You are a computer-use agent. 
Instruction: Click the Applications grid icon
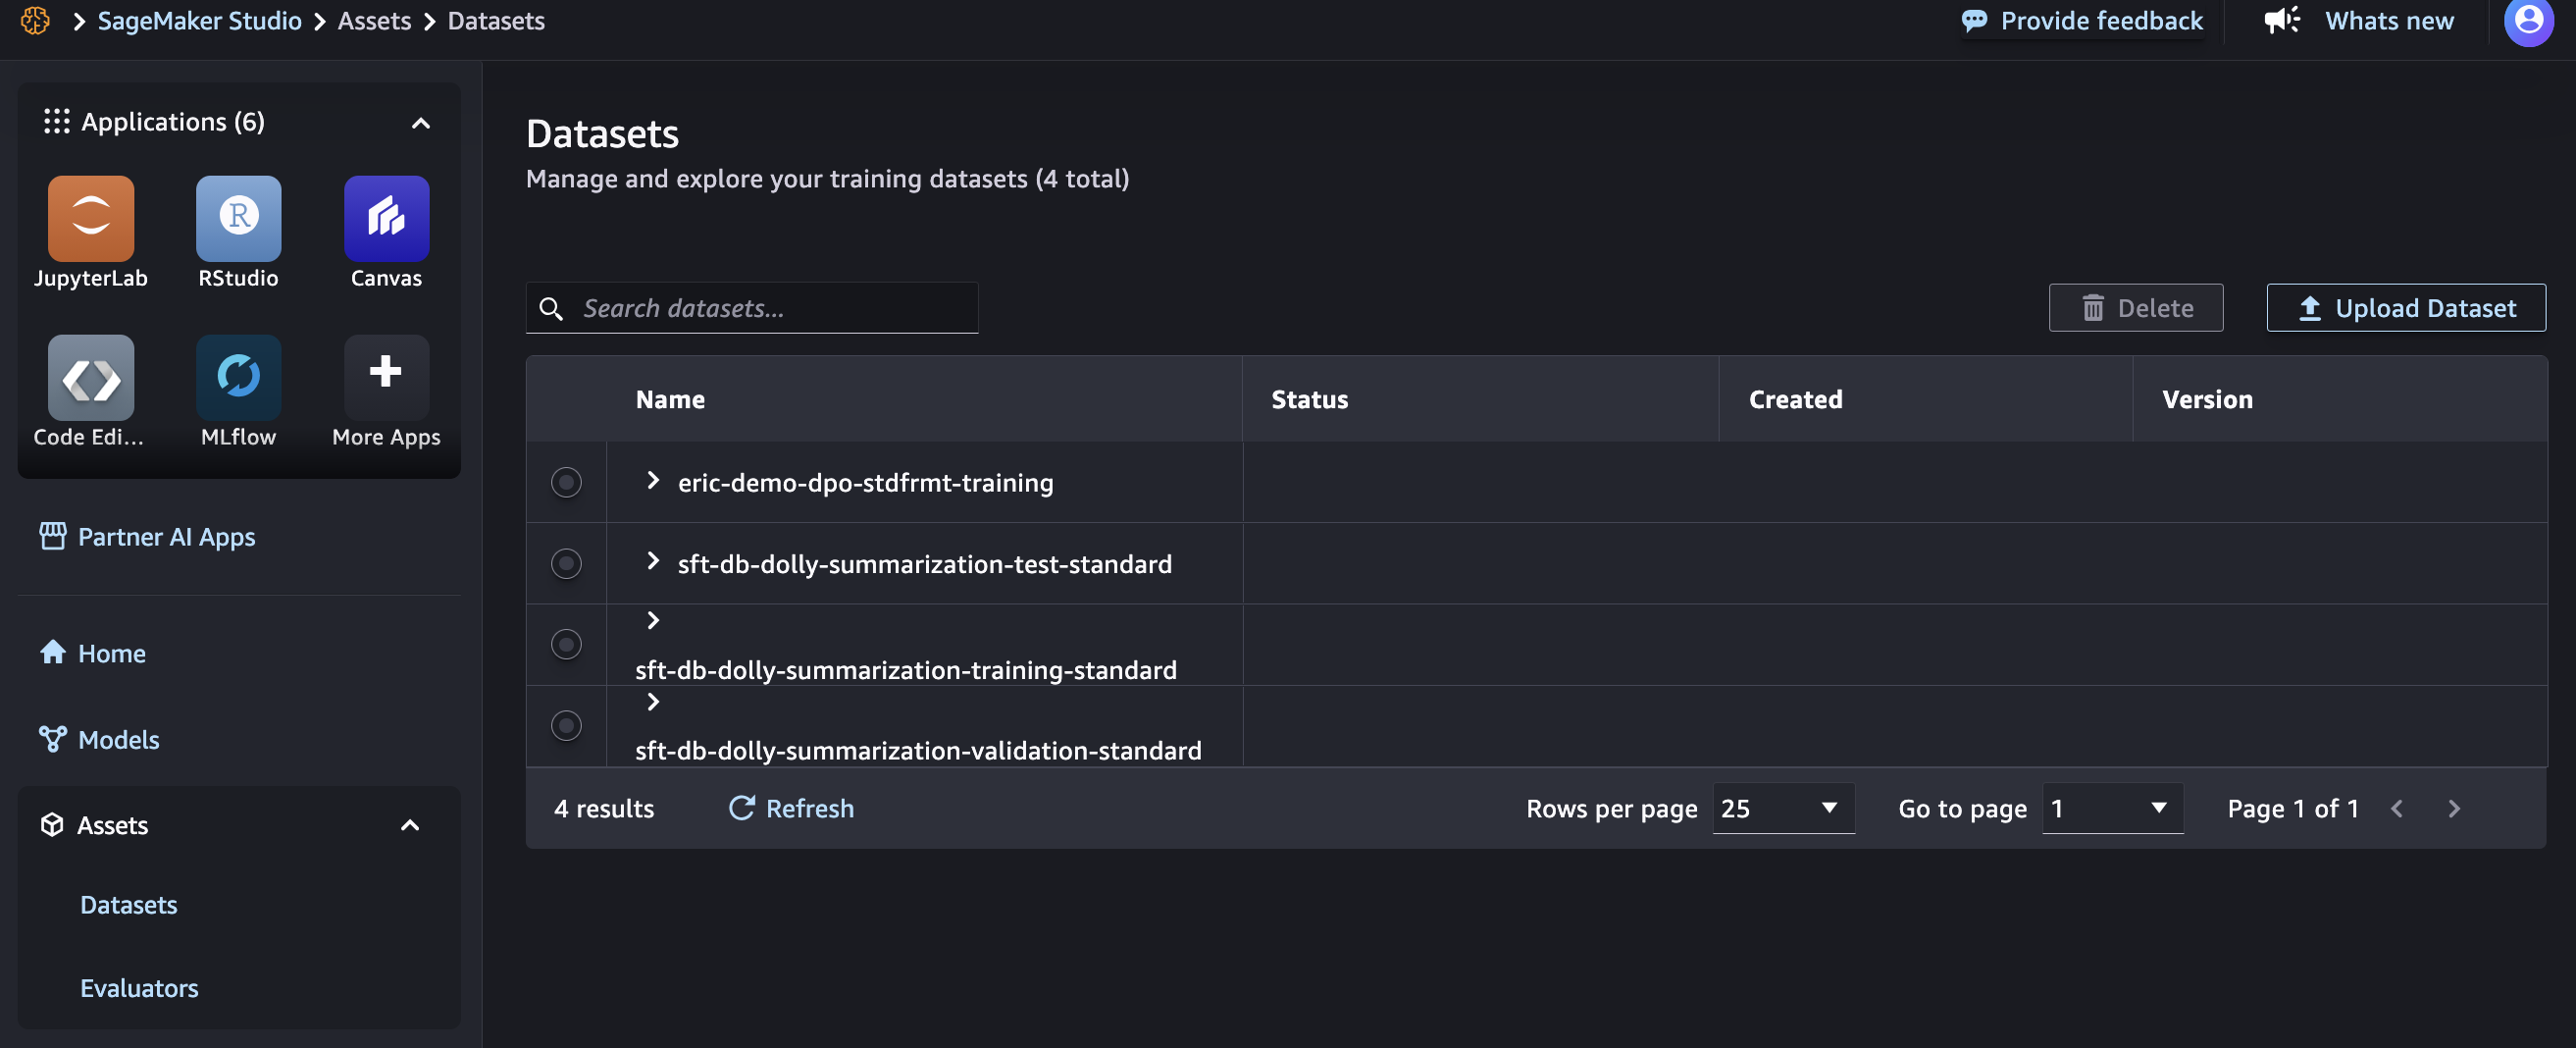point(57,121)
